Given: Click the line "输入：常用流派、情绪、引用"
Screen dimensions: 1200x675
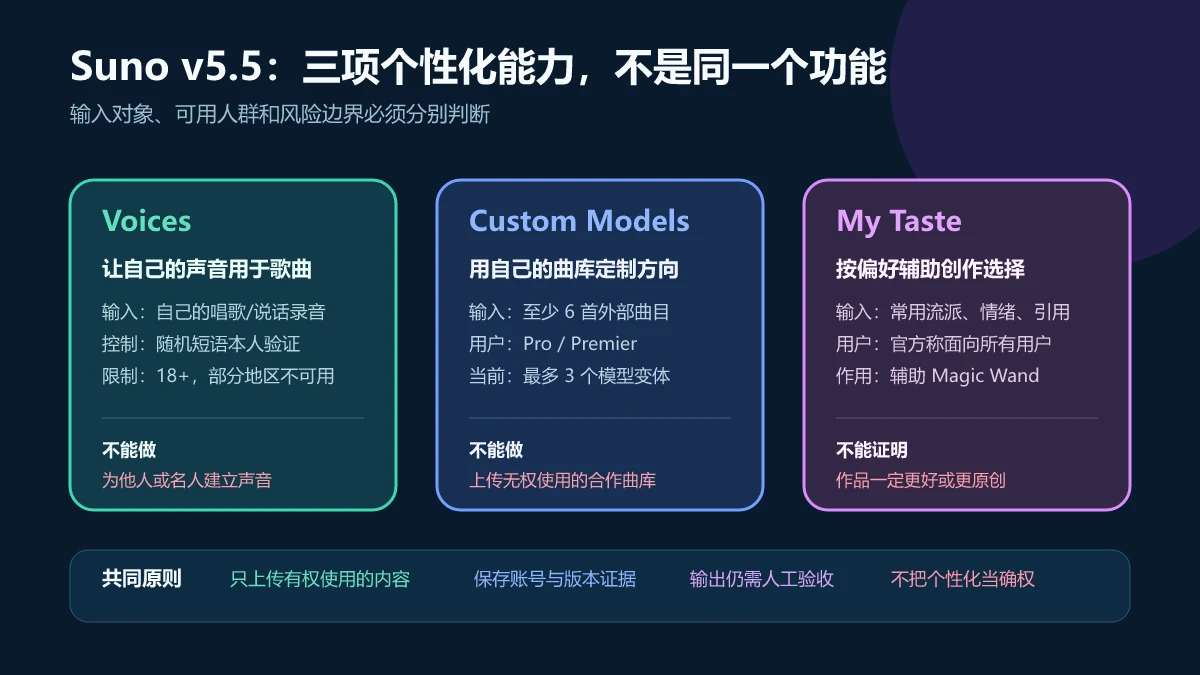Looking at the screenshot, I should [x=953, y=312].
